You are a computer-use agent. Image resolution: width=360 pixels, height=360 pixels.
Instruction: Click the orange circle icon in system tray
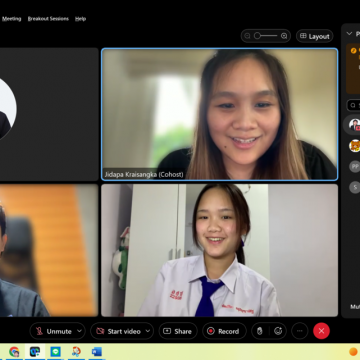coord(353,352)
